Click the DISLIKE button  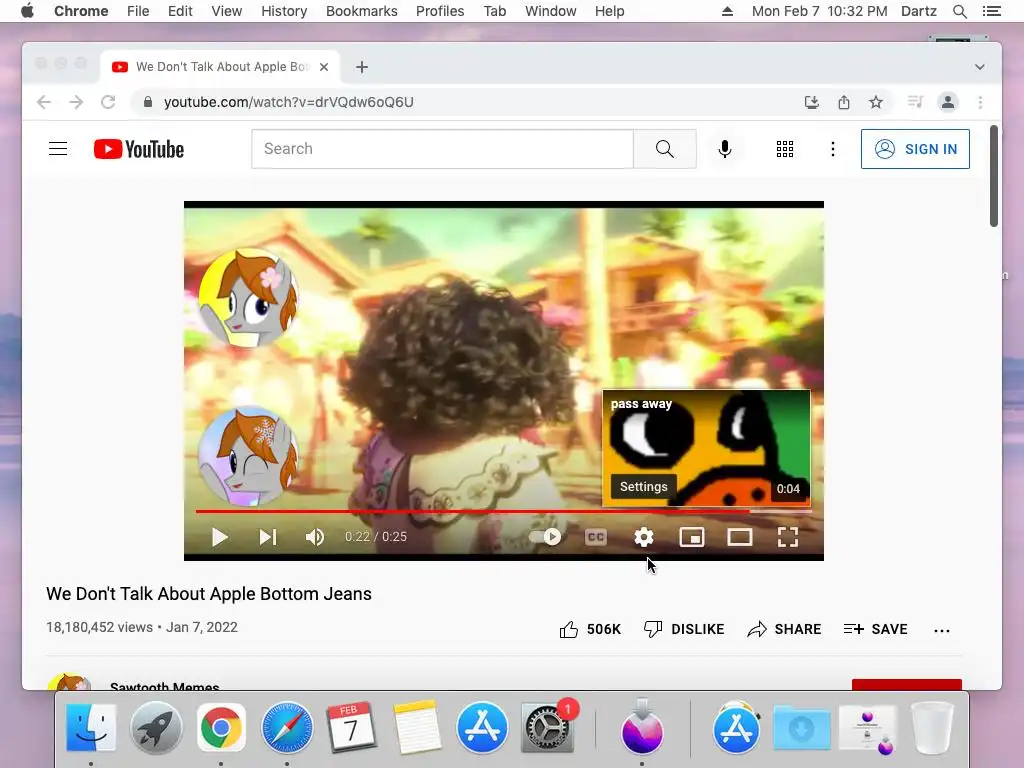coord(684,629)
